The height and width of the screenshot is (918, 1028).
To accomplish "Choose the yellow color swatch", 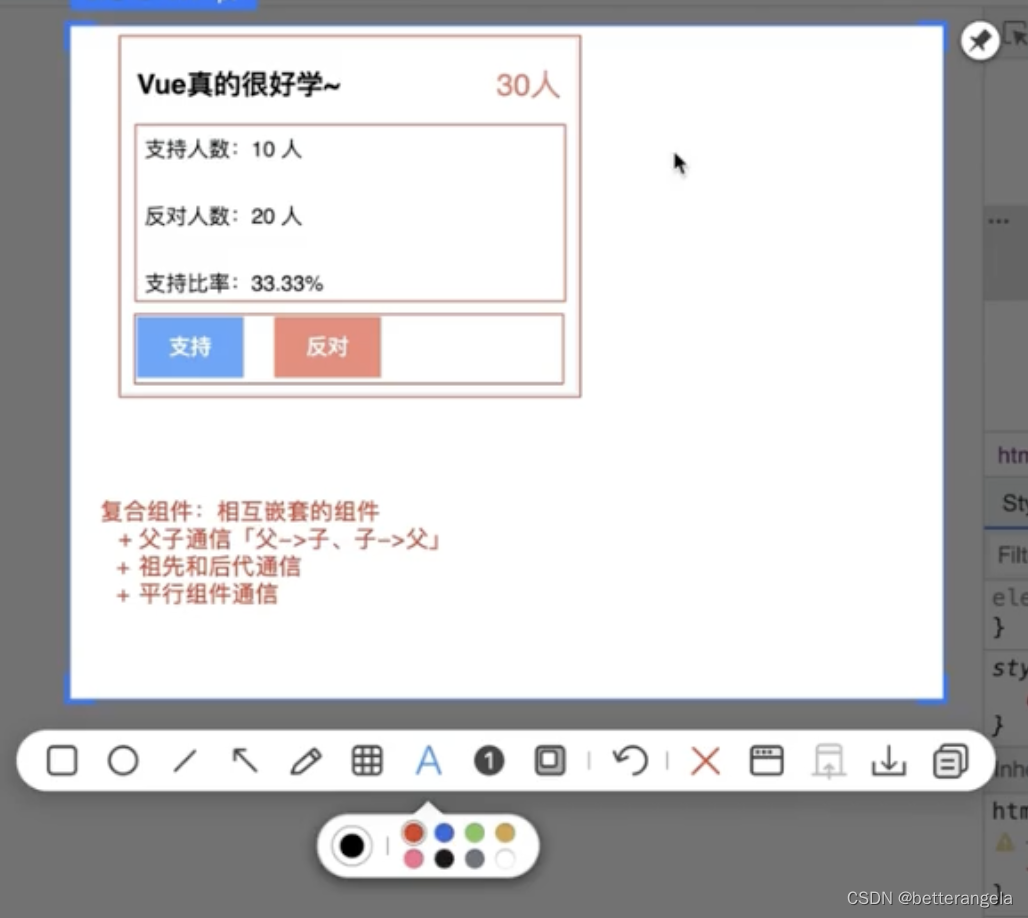I will tap(505, 833).
